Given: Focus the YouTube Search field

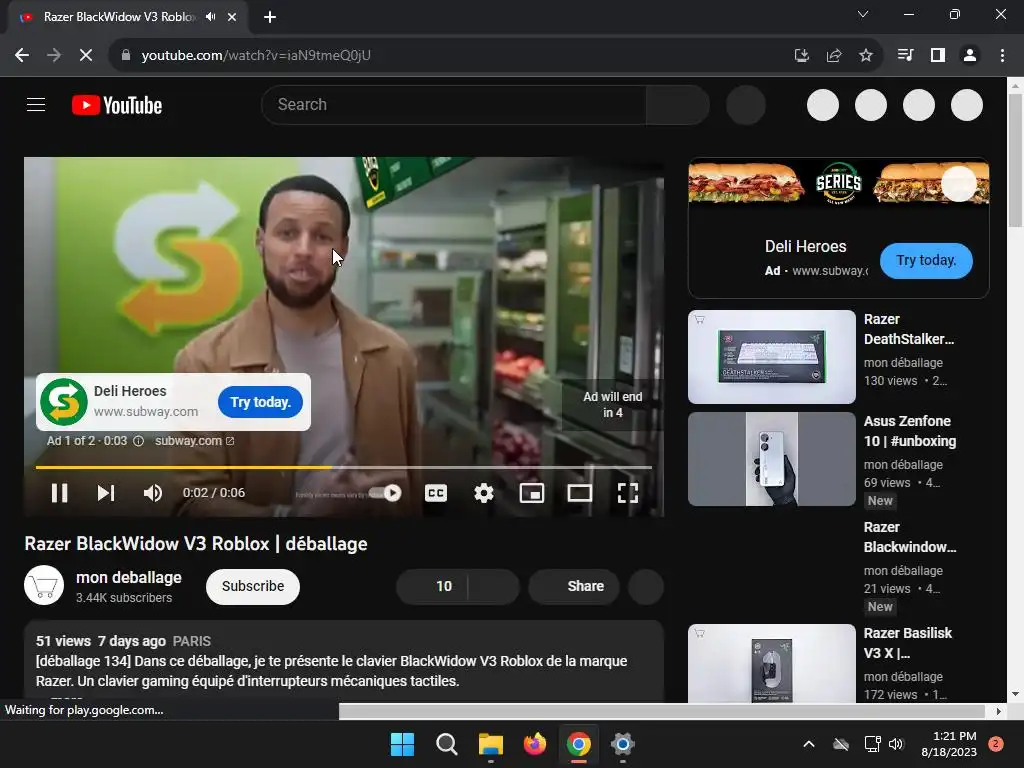Looking at the screenshot, I should (454, 104).
